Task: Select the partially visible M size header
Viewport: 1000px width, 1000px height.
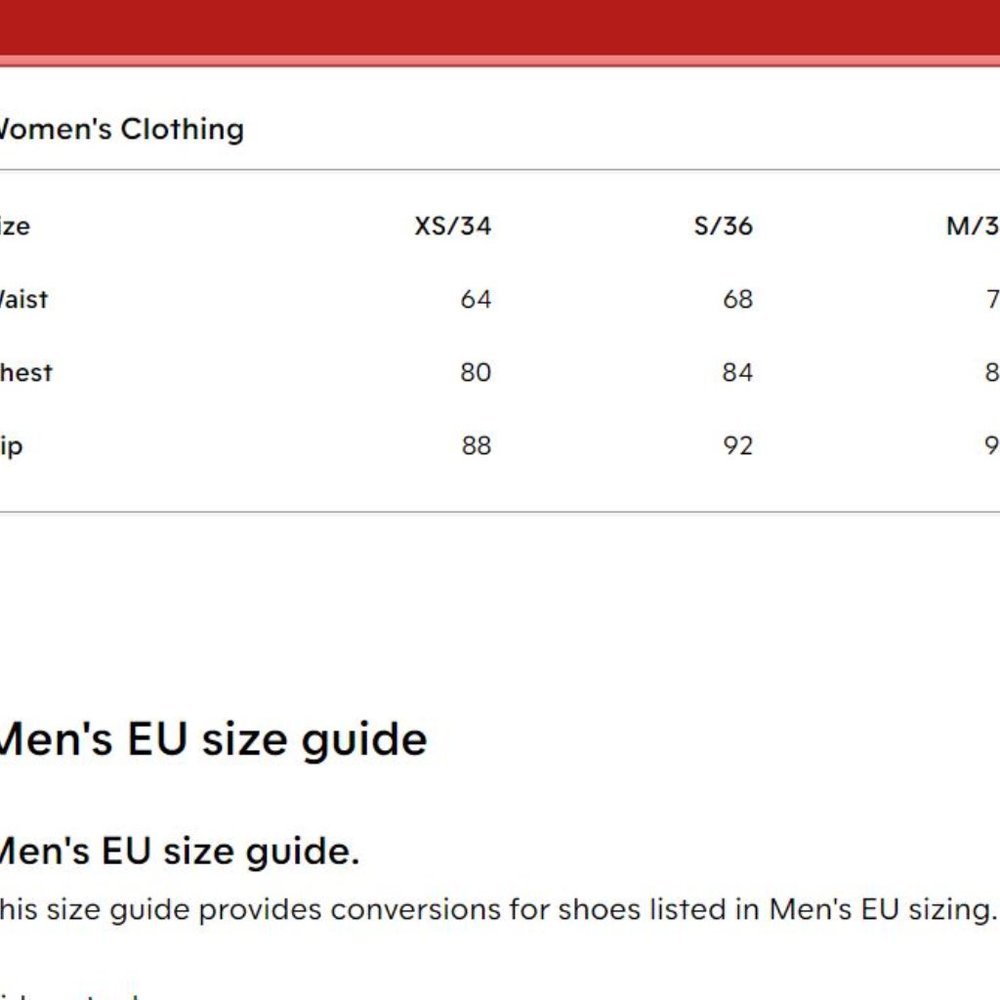Action: point(973,226)
